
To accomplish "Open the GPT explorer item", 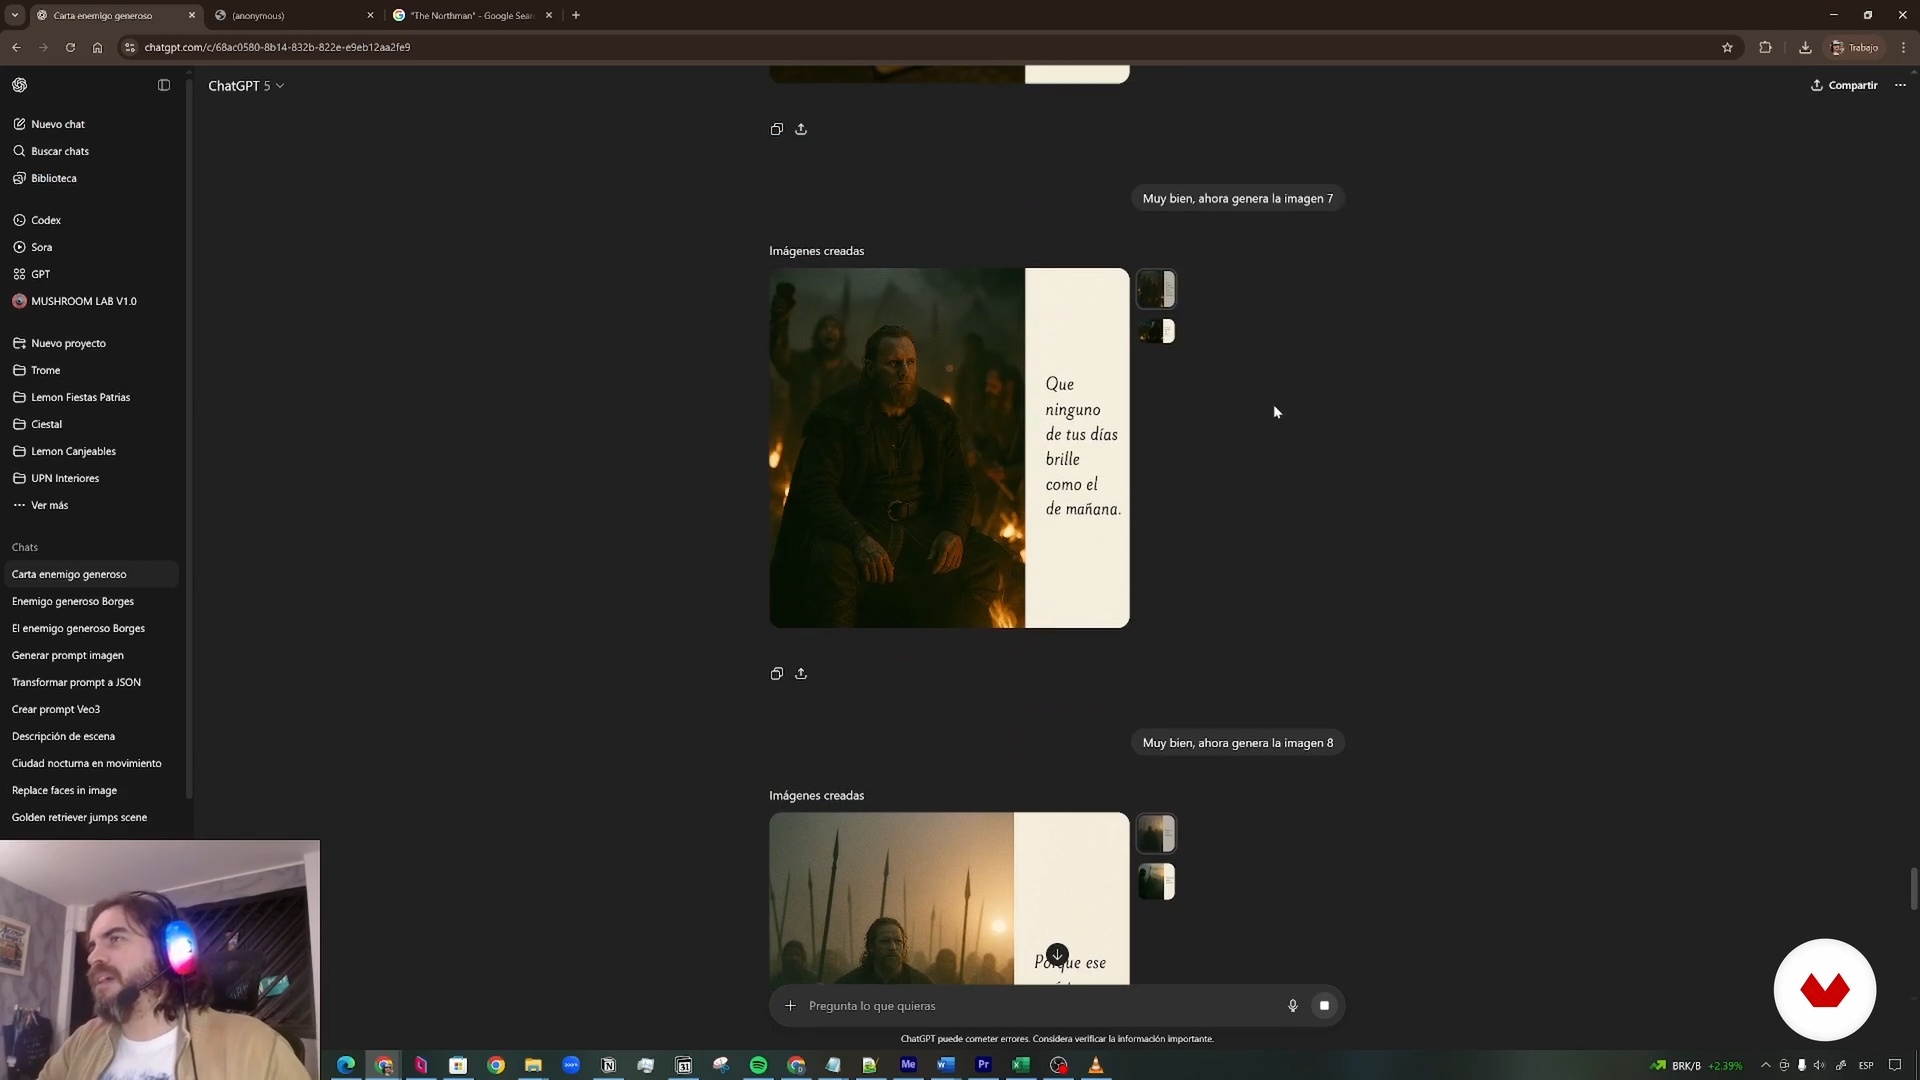I will 41,274.
